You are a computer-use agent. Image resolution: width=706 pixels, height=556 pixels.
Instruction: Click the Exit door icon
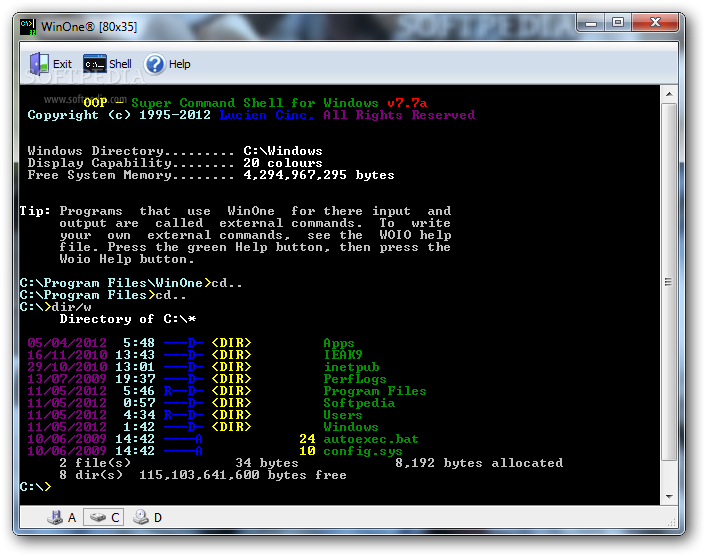point(39,64)
